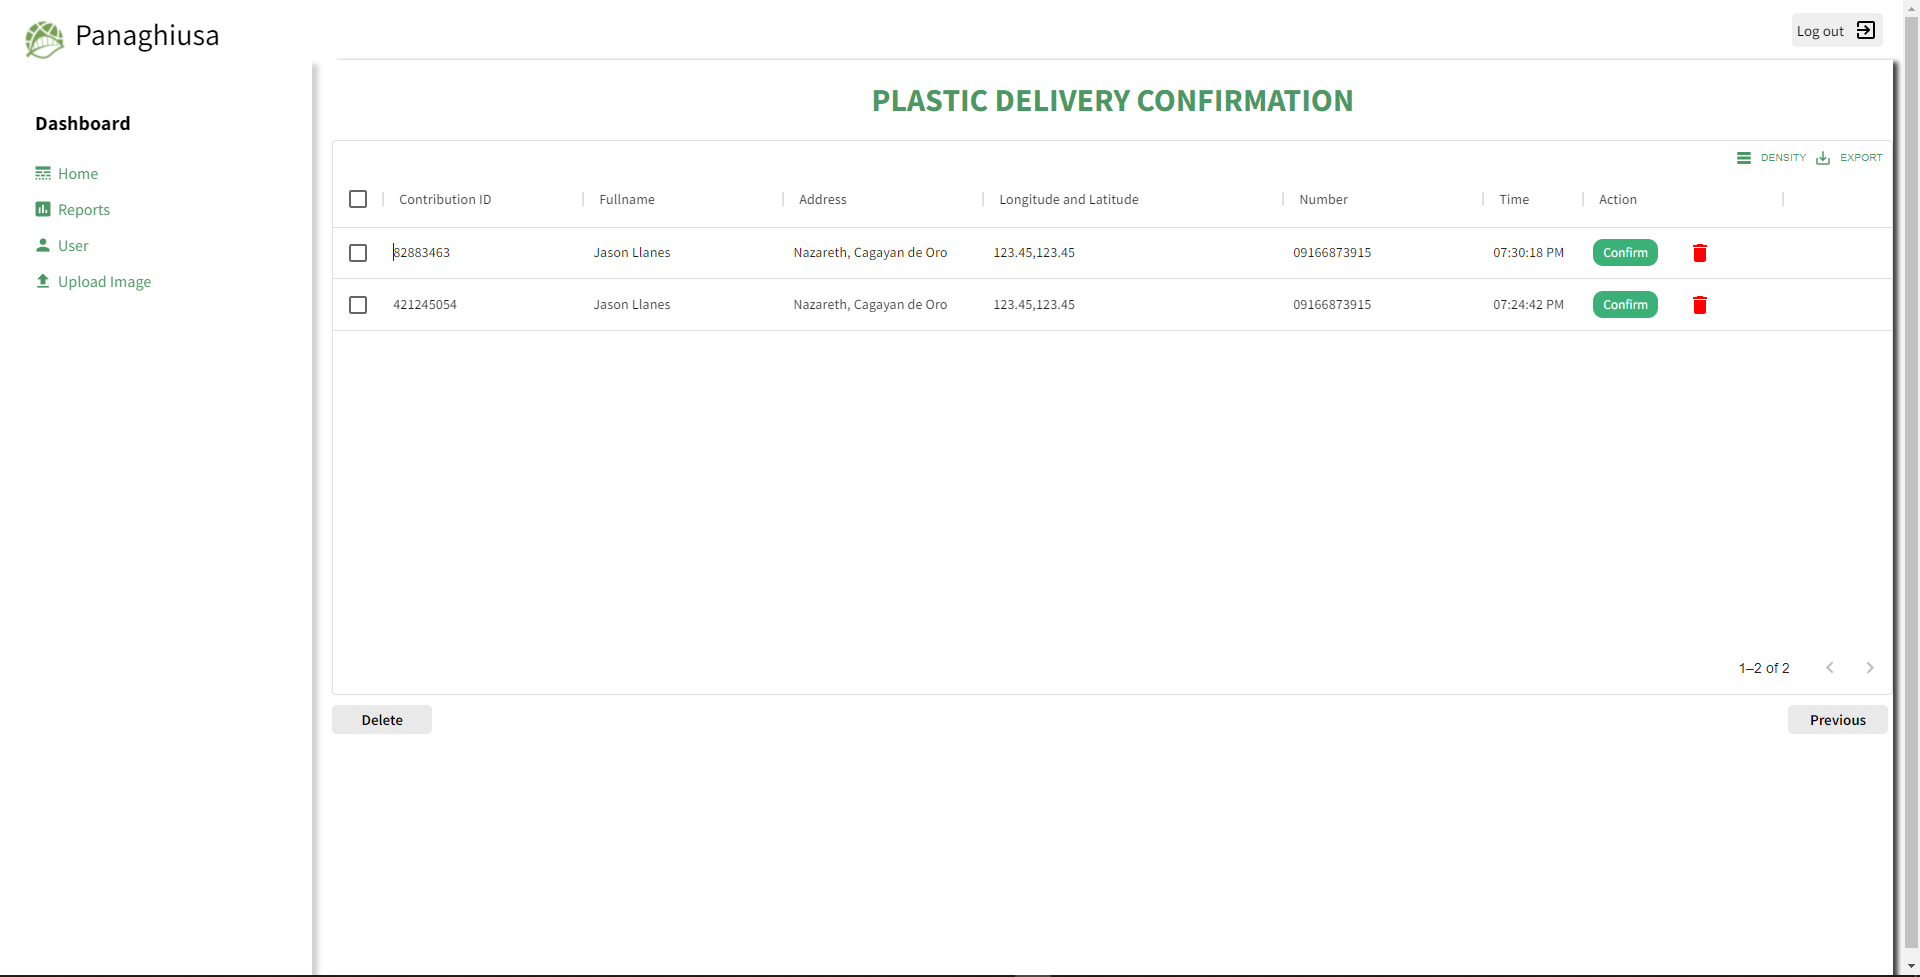Image resolution: width=1920 pixels, height=977 pixels.
Task: Go to previous table page chevron
Action: (x=1830, y=668)
